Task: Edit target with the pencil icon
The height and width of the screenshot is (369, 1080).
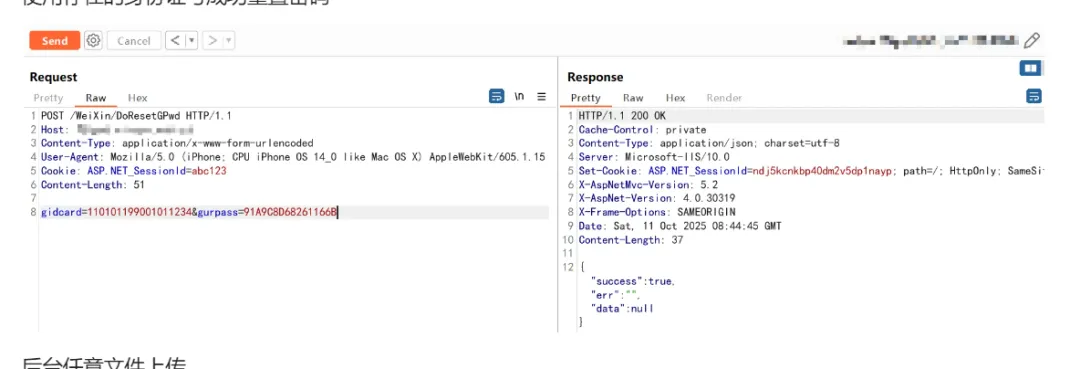Action: click(x=1031, y=41)
